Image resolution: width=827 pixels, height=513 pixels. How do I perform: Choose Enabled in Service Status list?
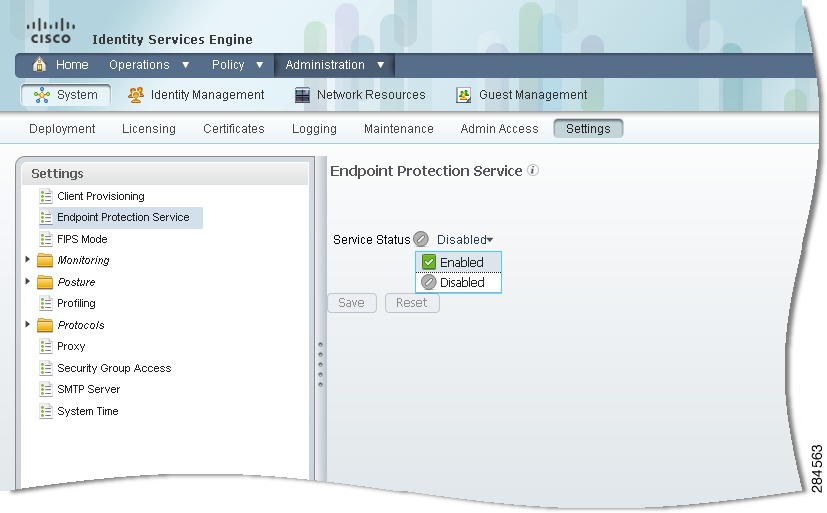coord(458,262)
